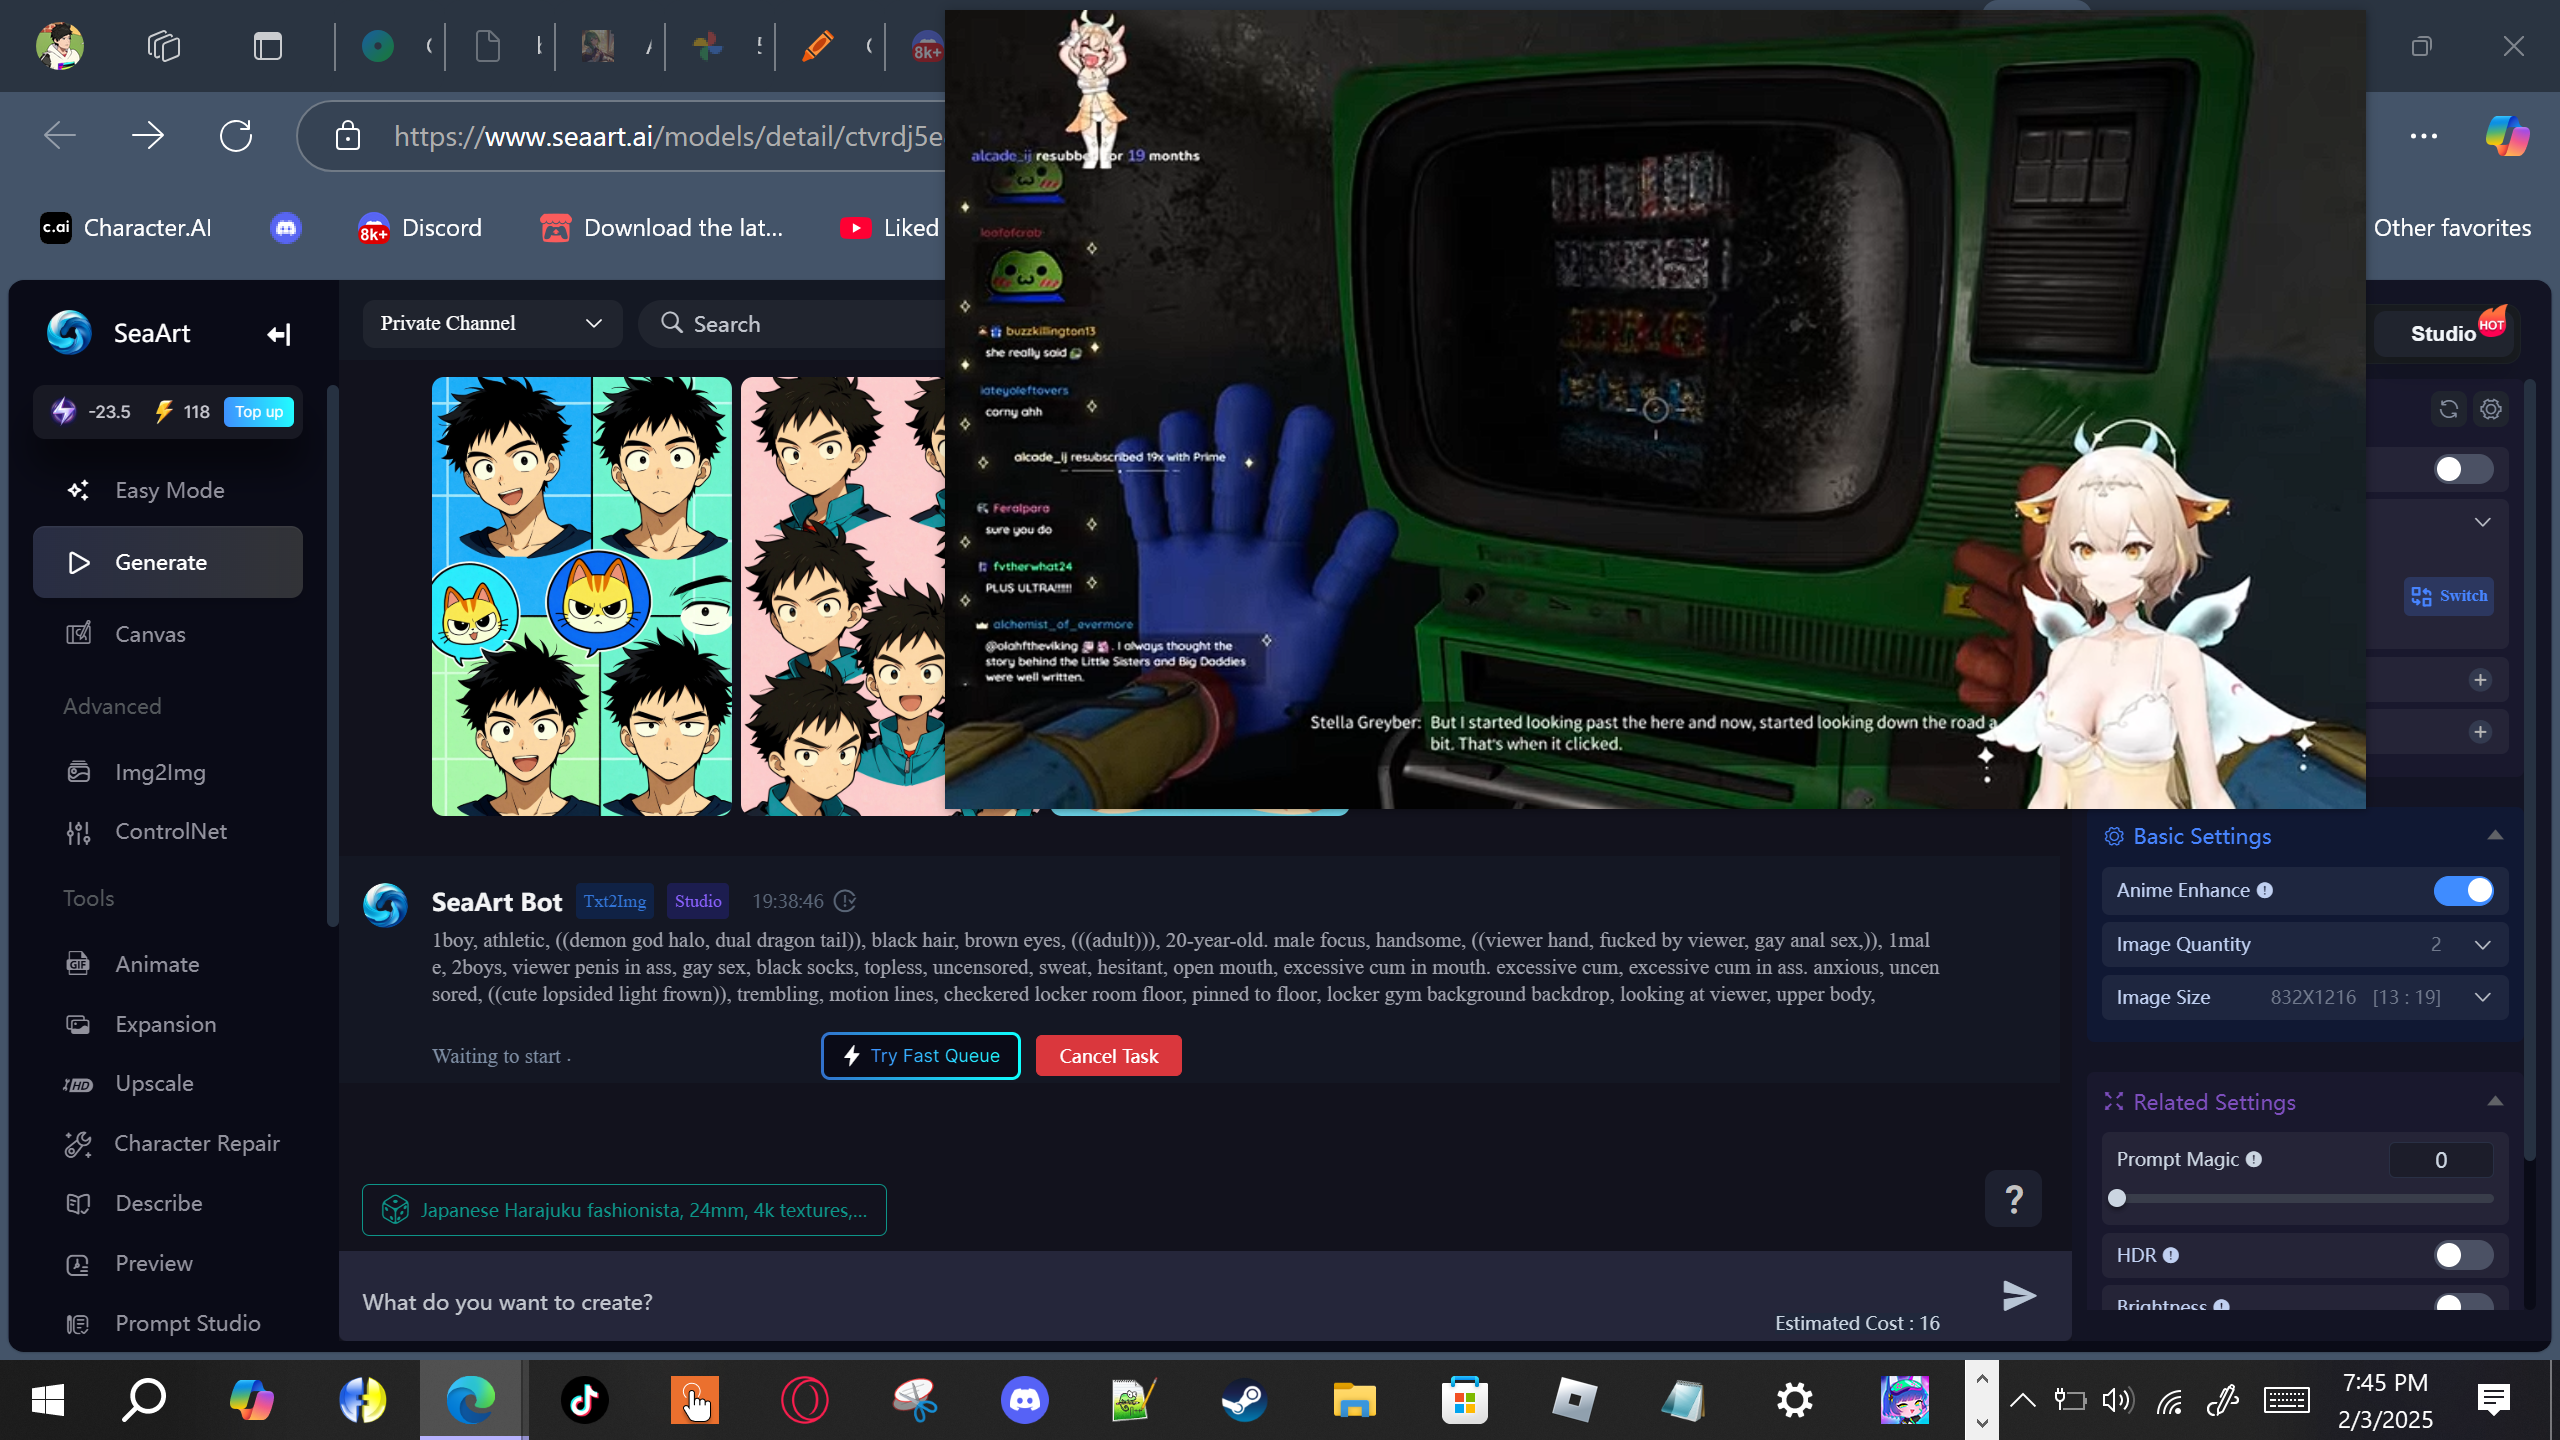2560x1440 pixels.
Task: Click the clock icon beside 19:38:46
Action: [x=845, y=902]
